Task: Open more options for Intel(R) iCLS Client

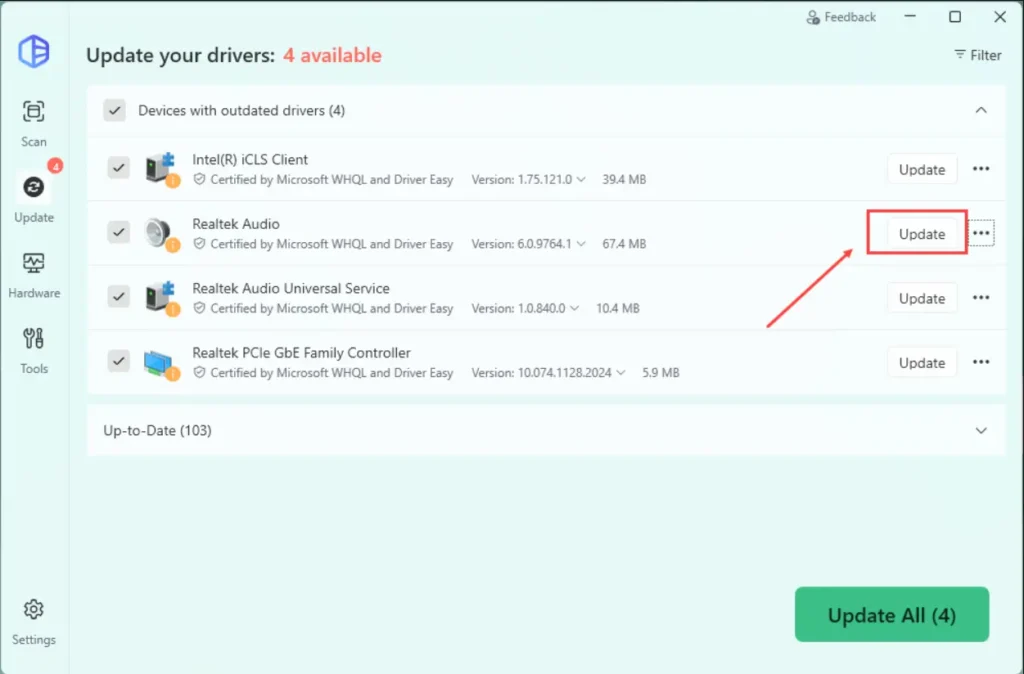Action: [x=981, y=169]
